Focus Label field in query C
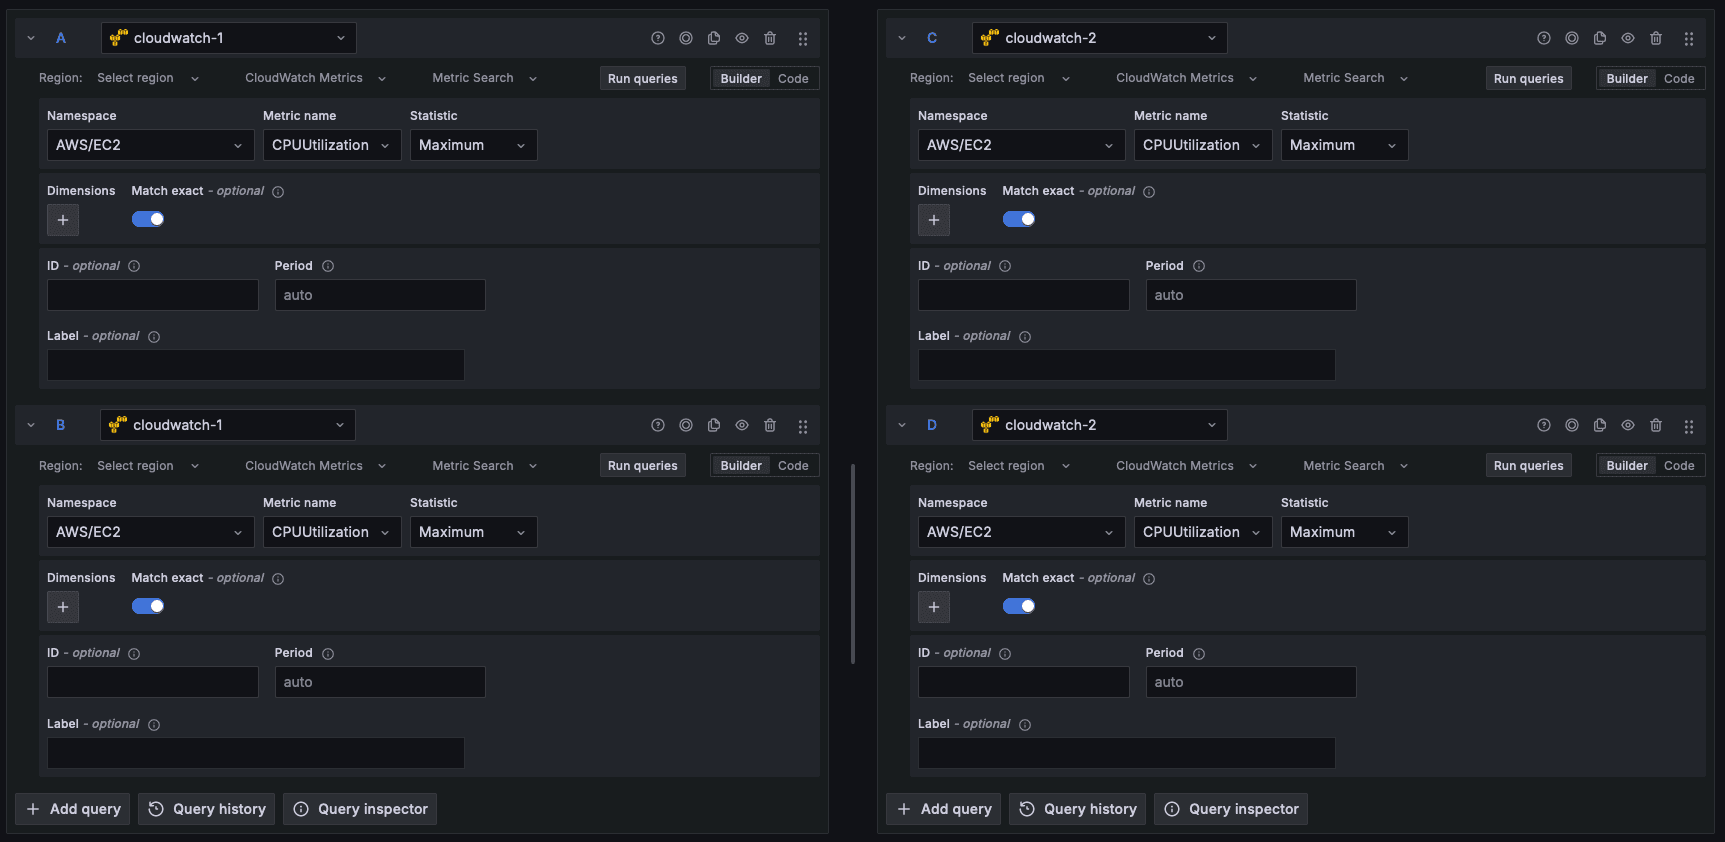 tap(1127, 365)
